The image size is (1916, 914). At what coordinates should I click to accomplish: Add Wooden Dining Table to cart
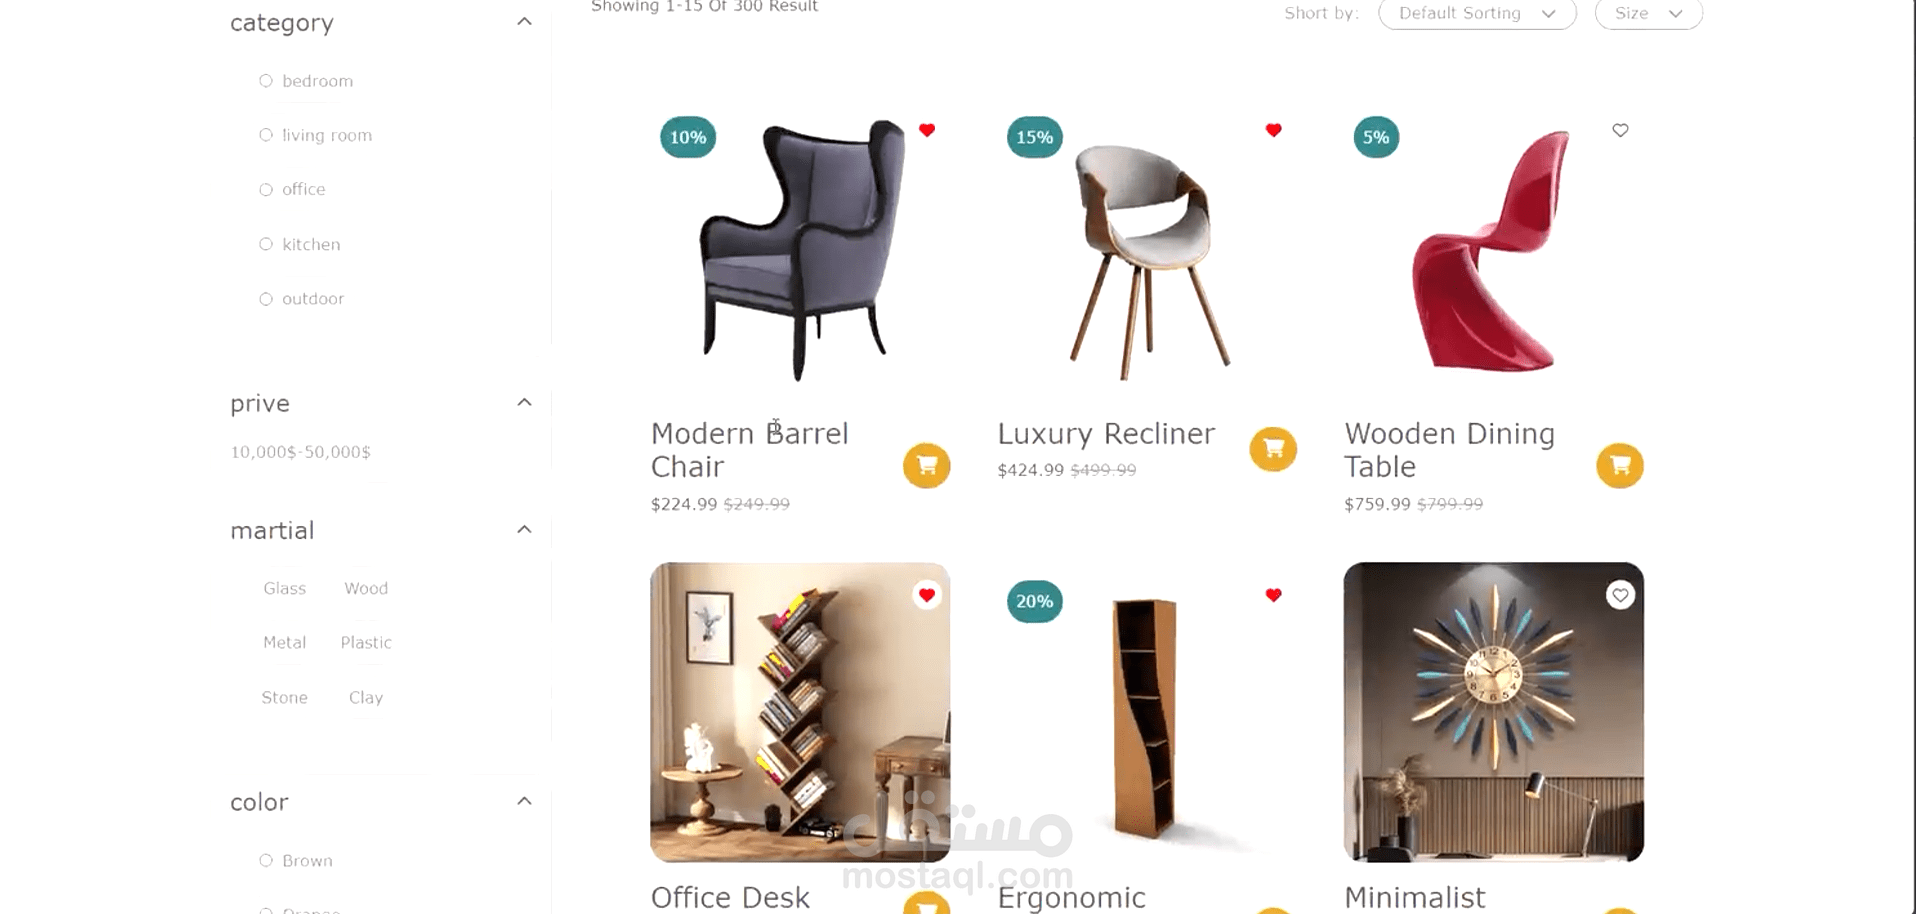pyautogui.click(x=1620, y=466)
